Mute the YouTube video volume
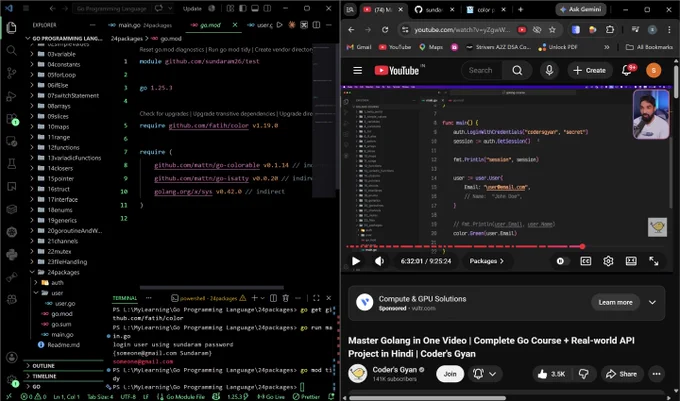 [x=379, y=261]
